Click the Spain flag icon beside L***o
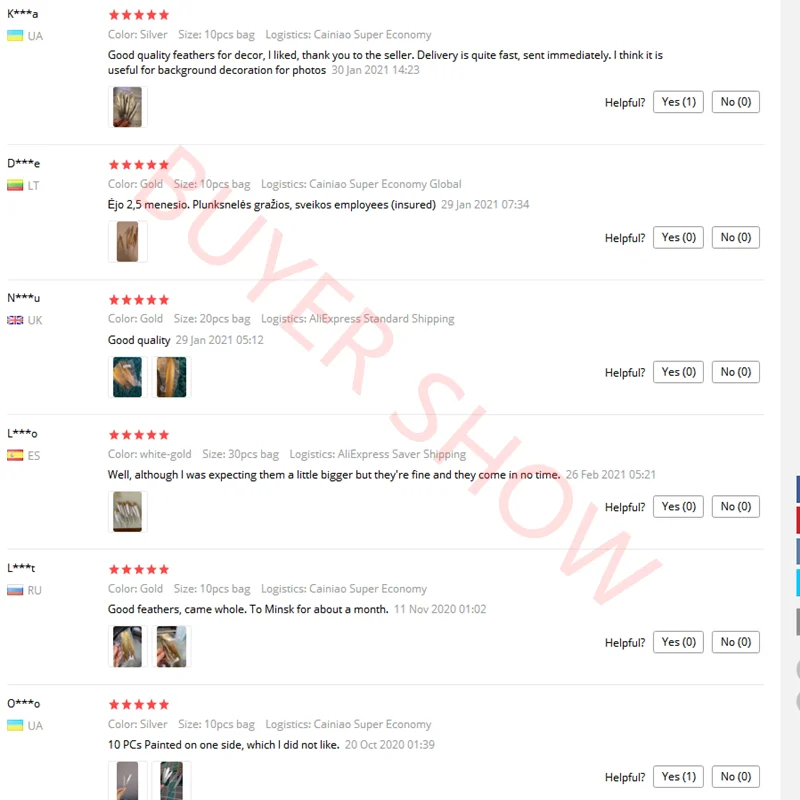Viewport: 800px width, 800px height. [x=15, y=455]
